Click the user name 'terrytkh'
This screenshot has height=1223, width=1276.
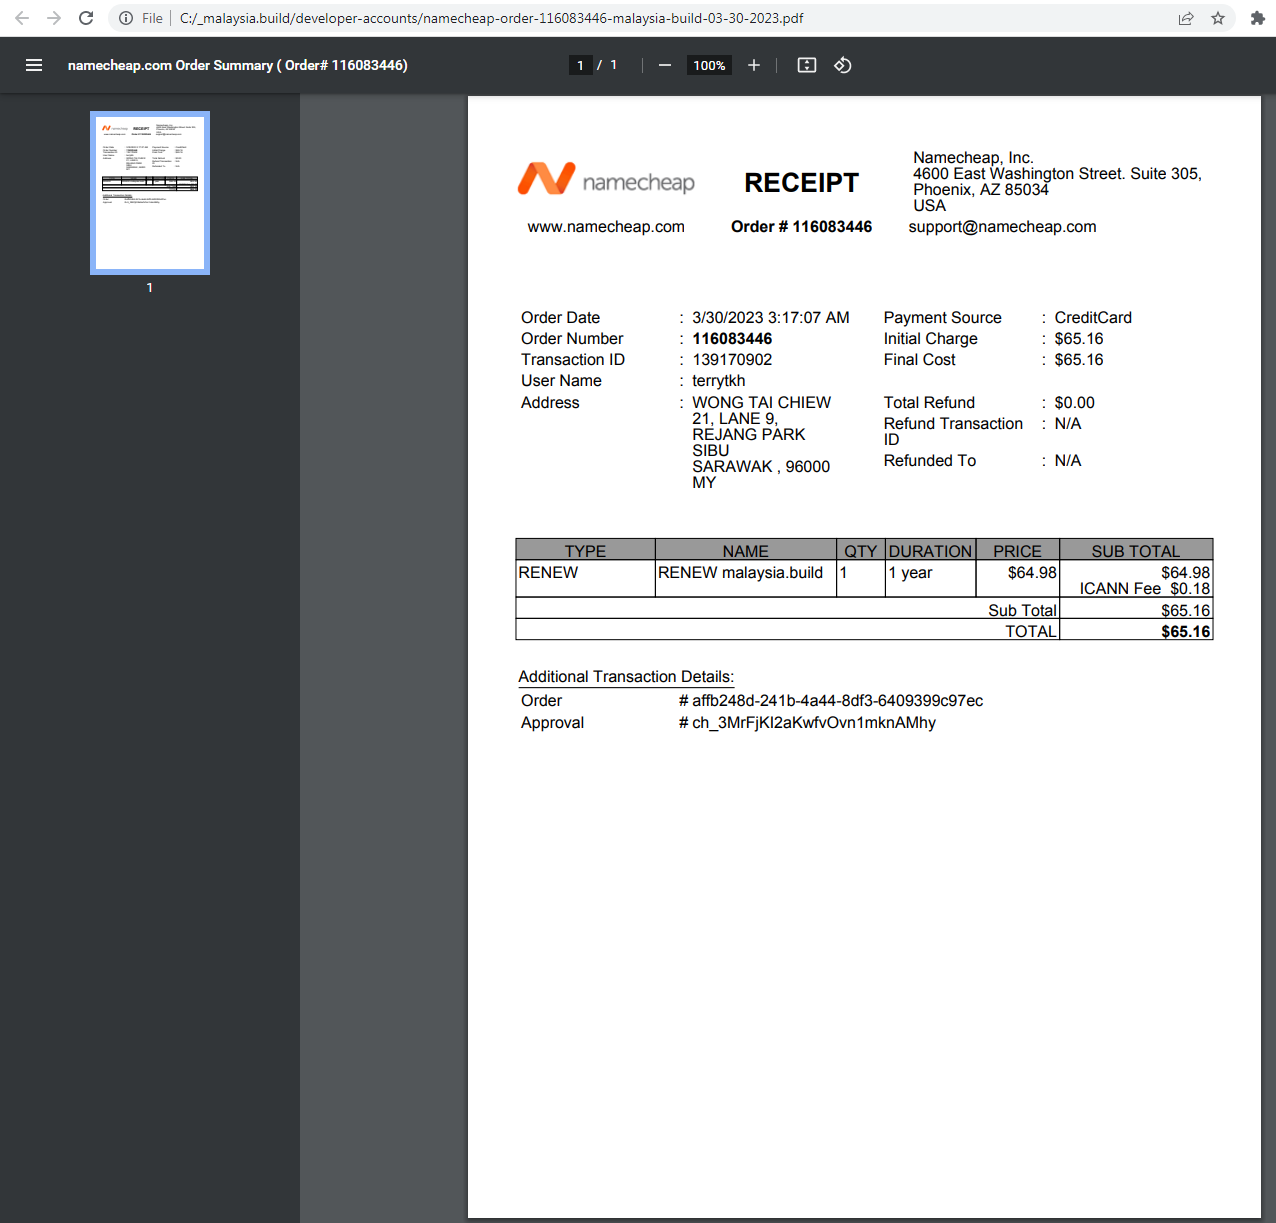pyautogui.click(x=719, y=381)
